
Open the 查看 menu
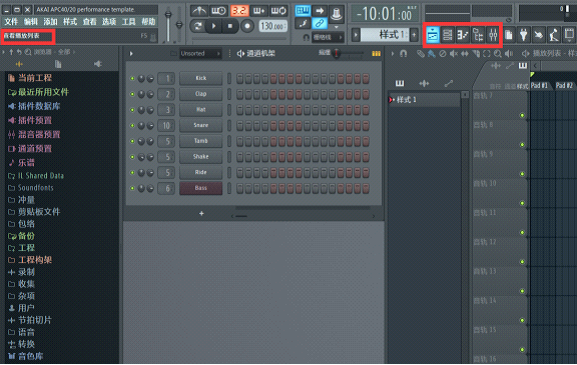pyautogui.click(x=89, y=22)
